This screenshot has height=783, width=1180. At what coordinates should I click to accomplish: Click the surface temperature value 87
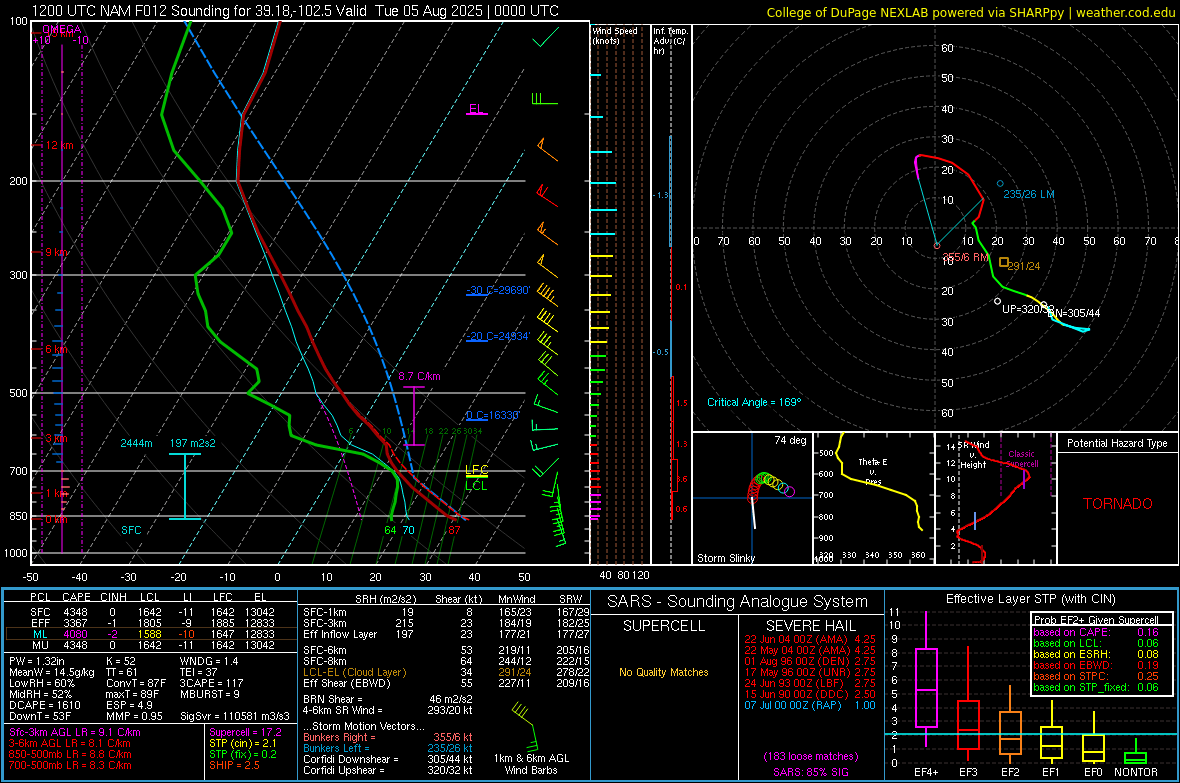[455, 530]
